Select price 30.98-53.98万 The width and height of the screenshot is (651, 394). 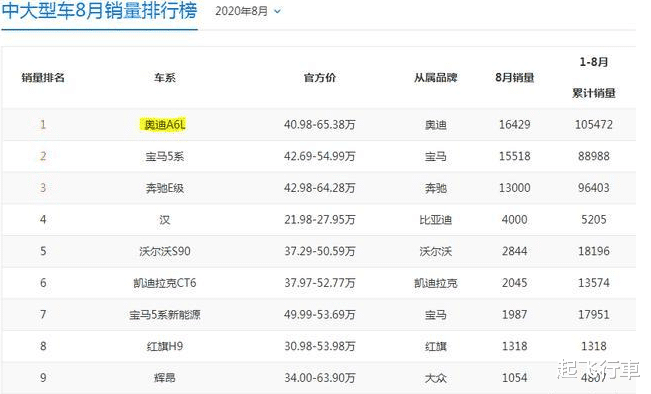pos(320,346)
